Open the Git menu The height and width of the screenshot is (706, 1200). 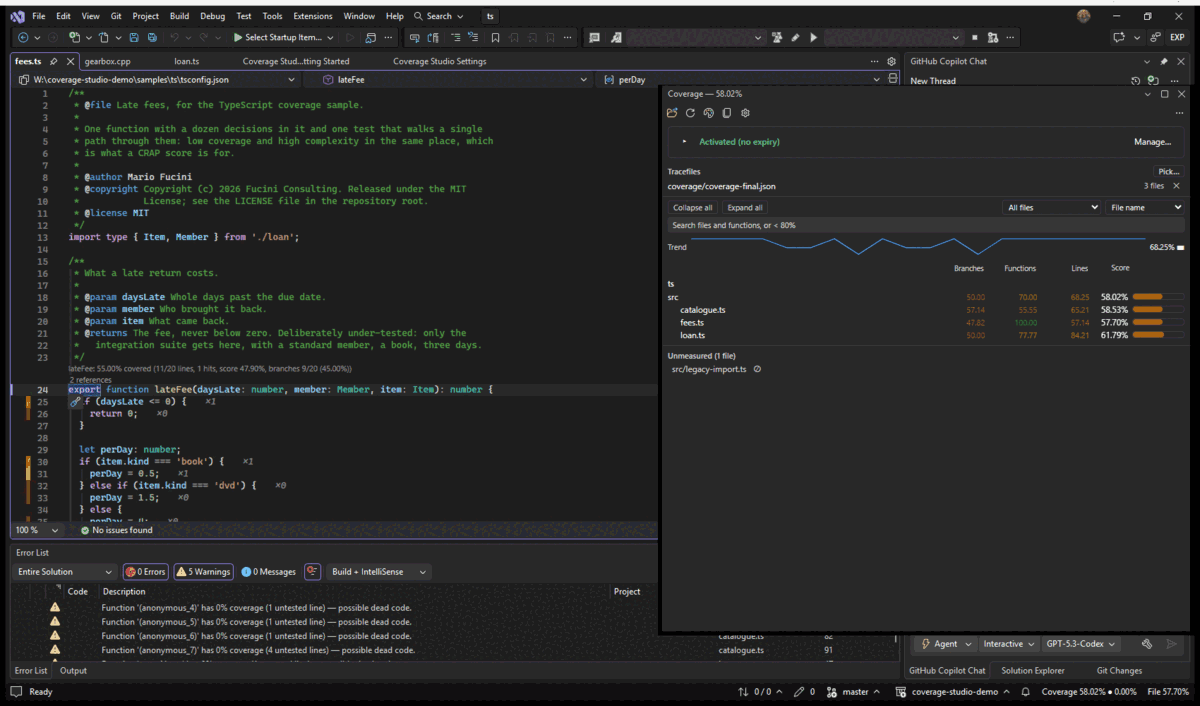[x=117, y=16]
